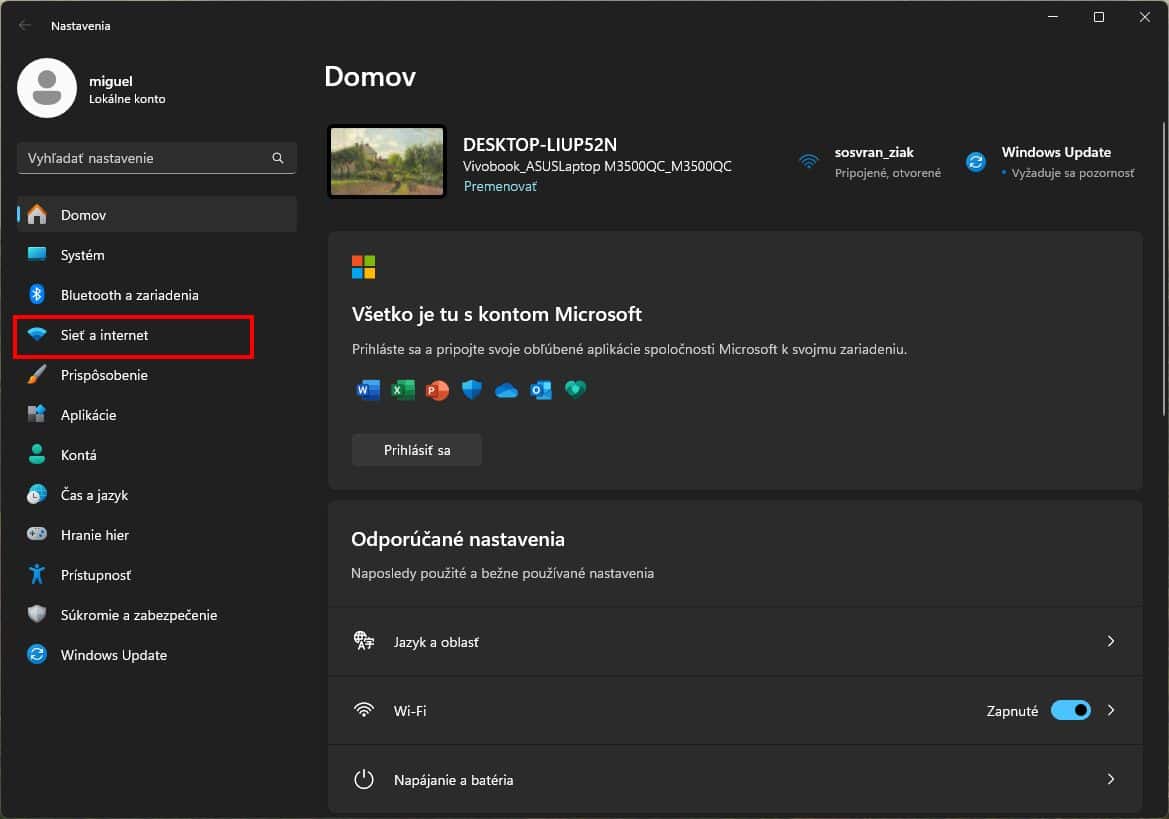
Task: Click the Pripojené, otvorené status text
Action: [x=887, y=174]
